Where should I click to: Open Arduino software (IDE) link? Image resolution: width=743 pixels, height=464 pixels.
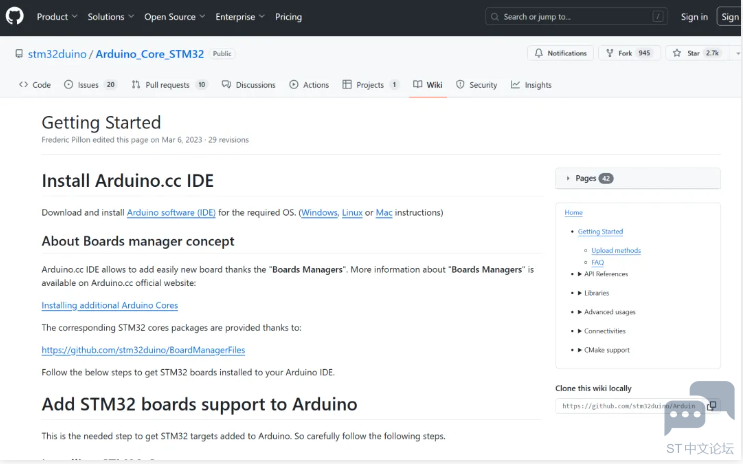[171, 213]
